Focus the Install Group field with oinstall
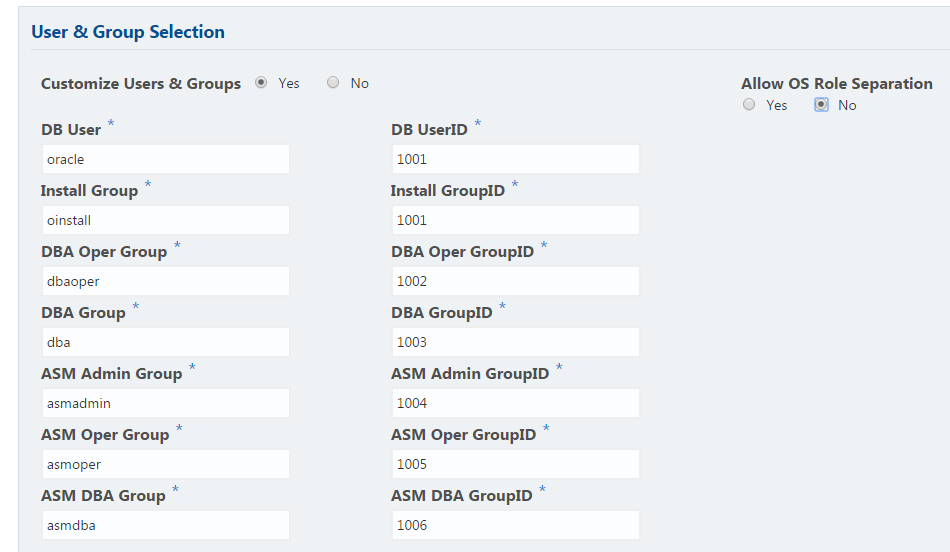 click(x=165, y=220)
